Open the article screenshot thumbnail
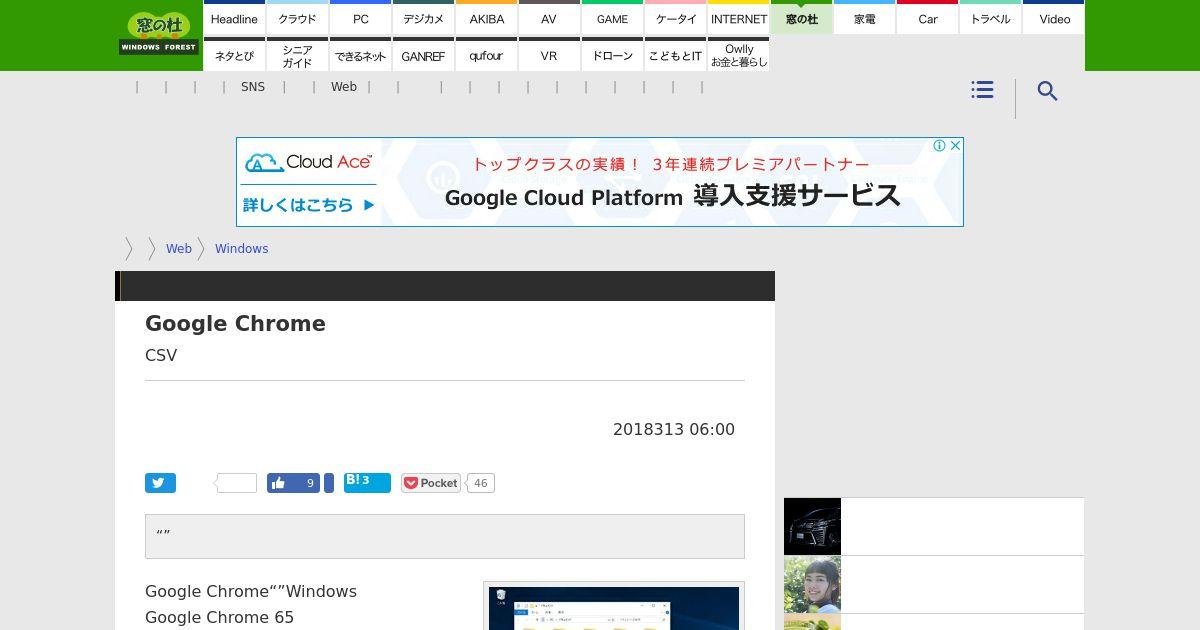This screenshot has height=630, width=1200. click(614, 607)
